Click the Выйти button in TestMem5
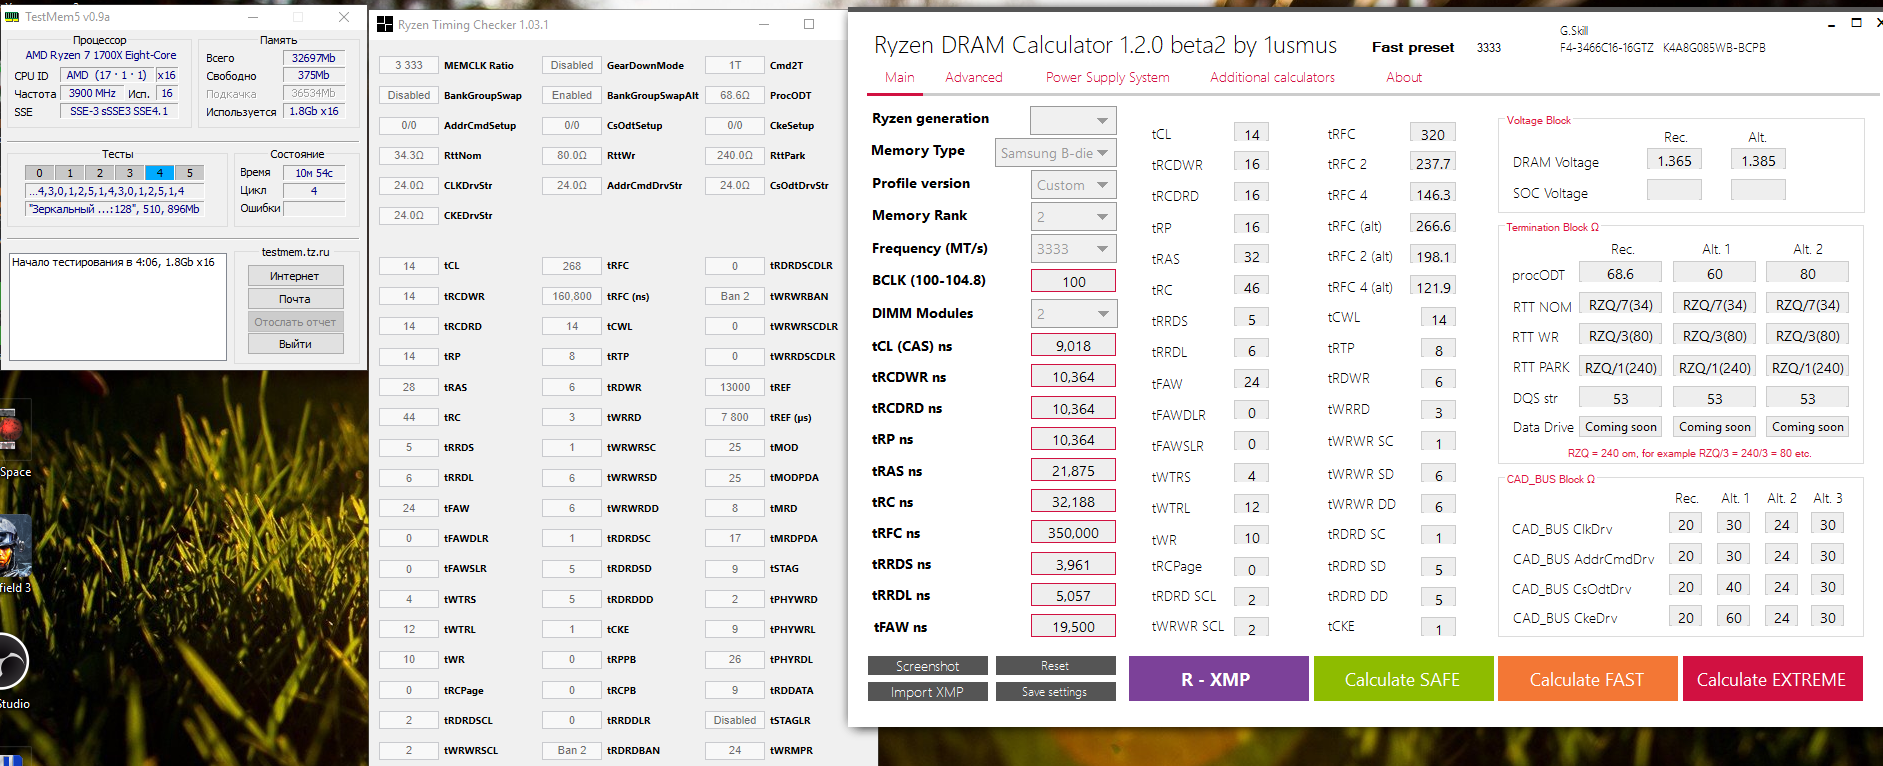1883x766 pixels. 295,344
